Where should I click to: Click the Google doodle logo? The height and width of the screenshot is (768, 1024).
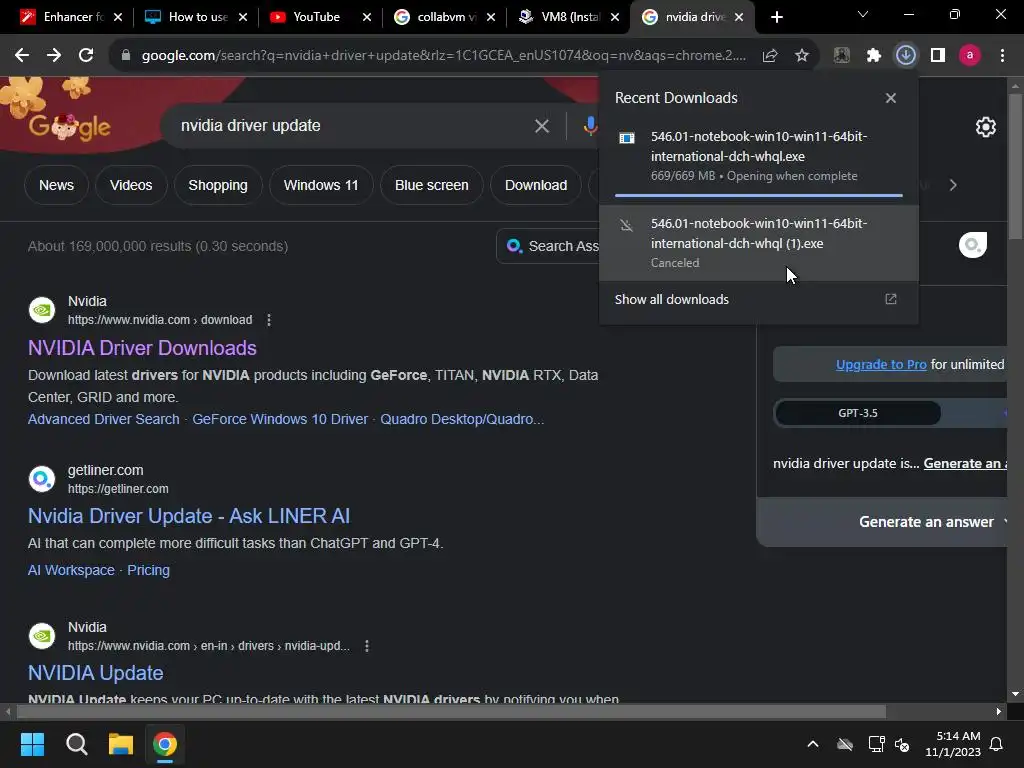point(69,127)
